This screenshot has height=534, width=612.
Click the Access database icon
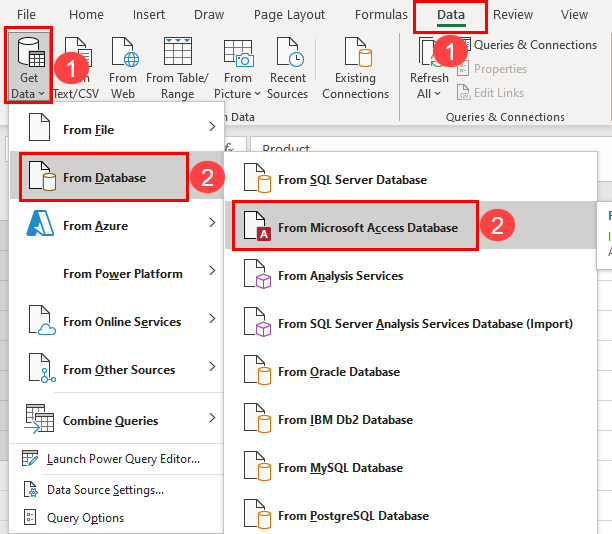pos(257,226)
